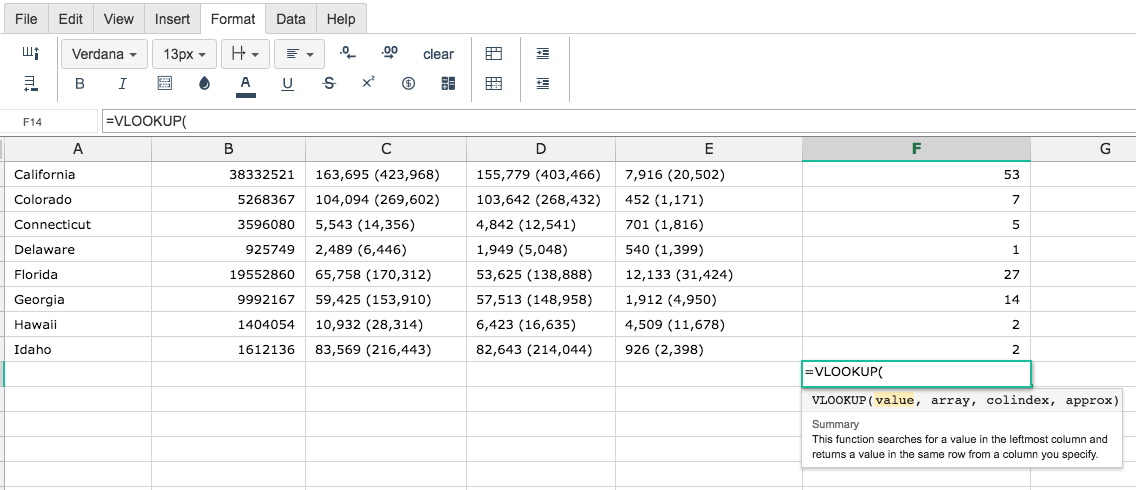Click into the formula bar input

[616, 122]
